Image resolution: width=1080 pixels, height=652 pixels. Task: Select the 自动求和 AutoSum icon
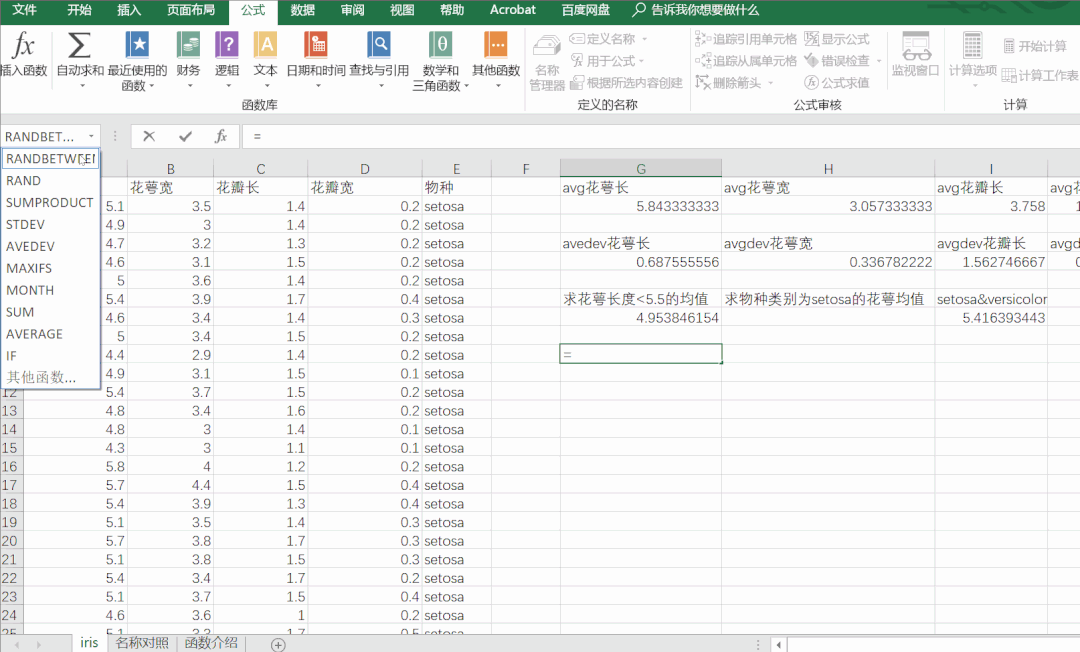[79, 45]
